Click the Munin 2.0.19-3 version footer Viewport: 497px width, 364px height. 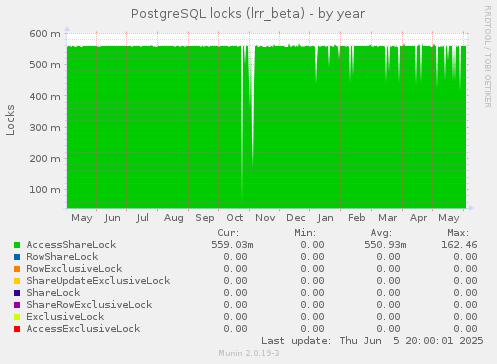pyautogui.click(x=249, y=353)
